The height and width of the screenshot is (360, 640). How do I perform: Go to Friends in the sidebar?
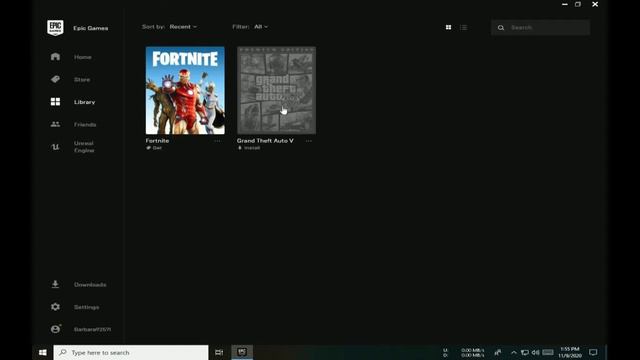click(x=85, y=124)
